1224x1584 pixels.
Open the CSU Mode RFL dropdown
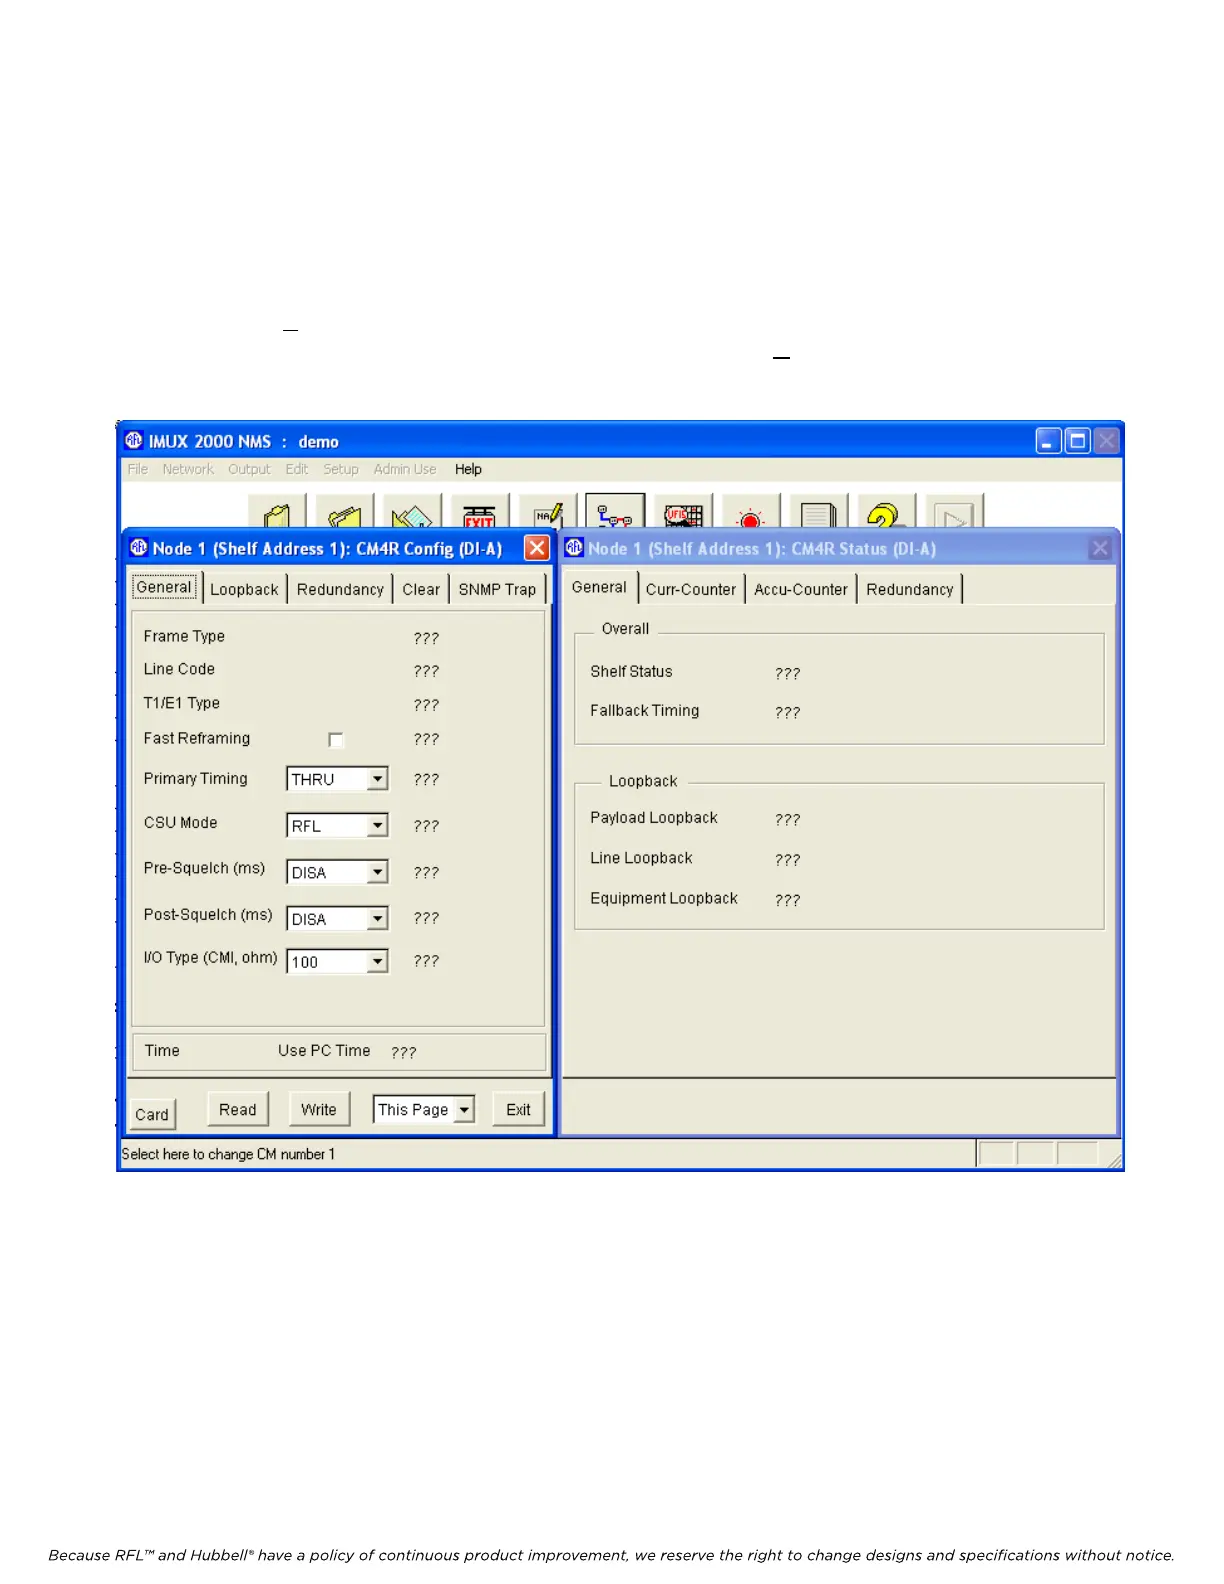(x=377, y=826)
